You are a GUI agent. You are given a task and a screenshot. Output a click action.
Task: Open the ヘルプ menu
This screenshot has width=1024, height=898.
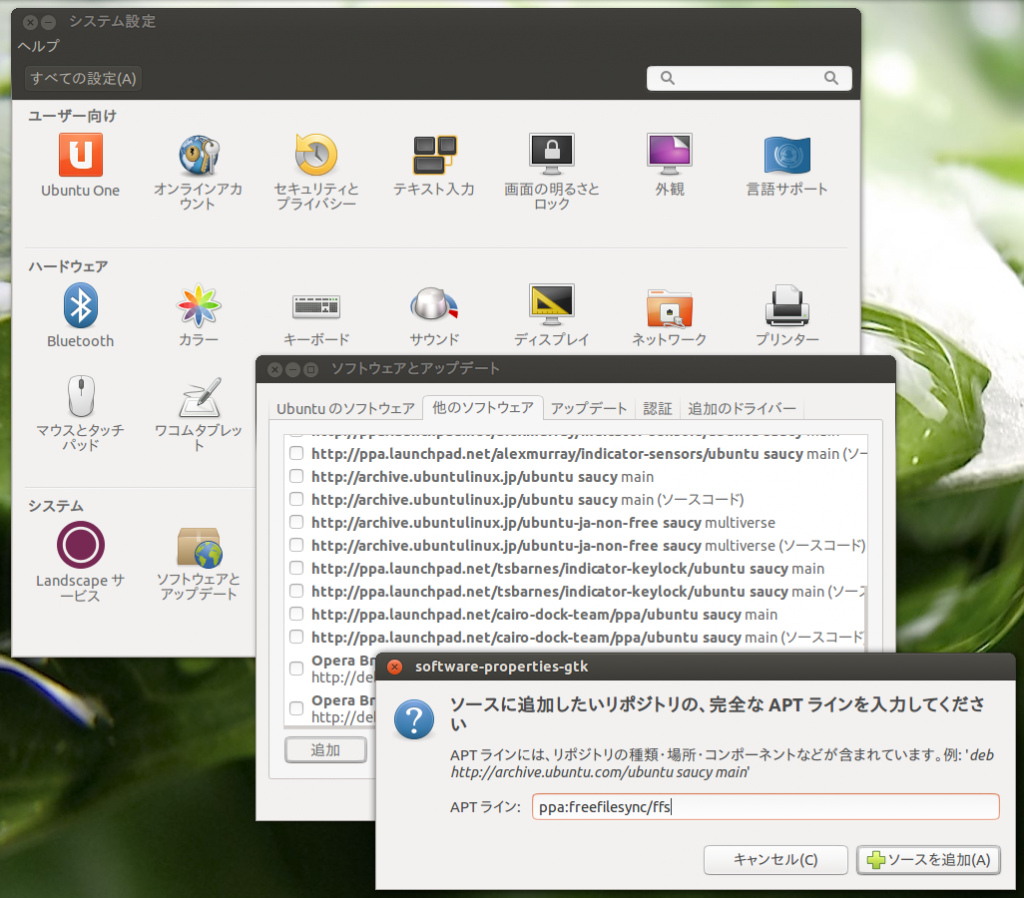[x=38, y=46]
